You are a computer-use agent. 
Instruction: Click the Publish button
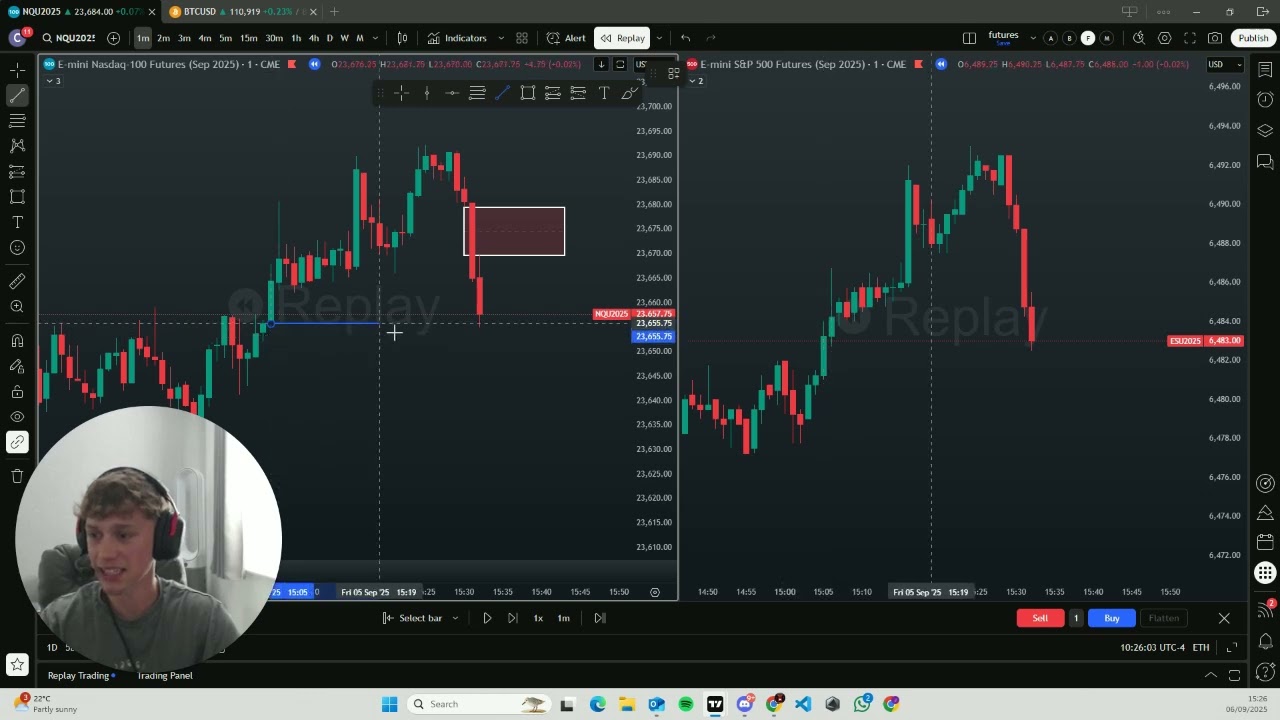tap(1253, 38)
